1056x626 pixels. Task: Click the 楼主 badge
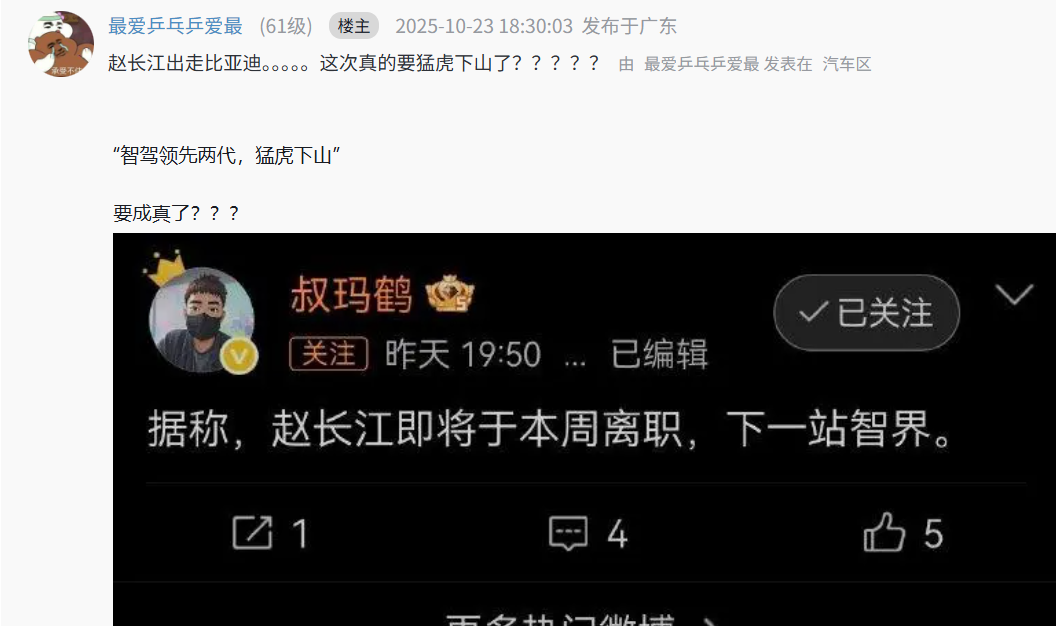point(354,26)
